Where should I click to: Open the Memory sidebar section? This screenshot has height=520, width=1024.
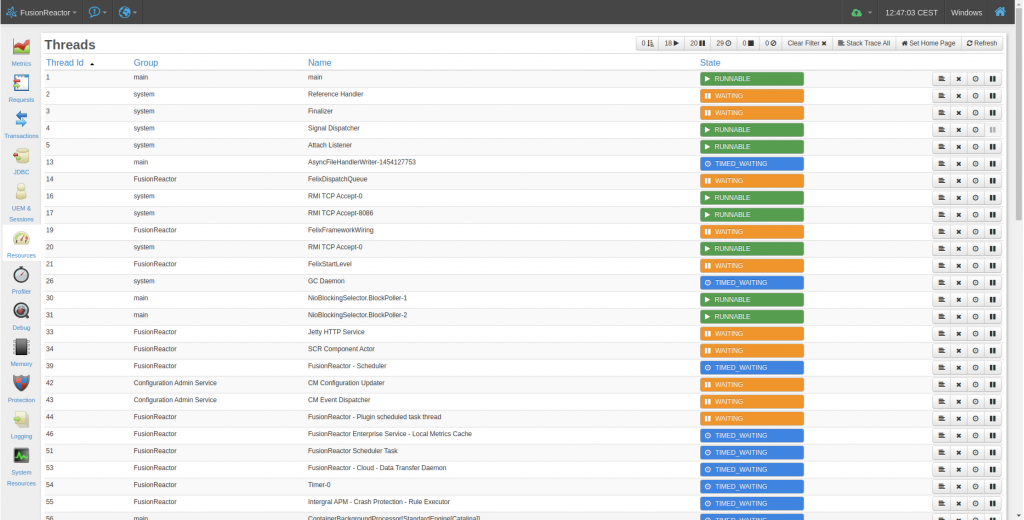pyautogui.click(x=21, y=352)
